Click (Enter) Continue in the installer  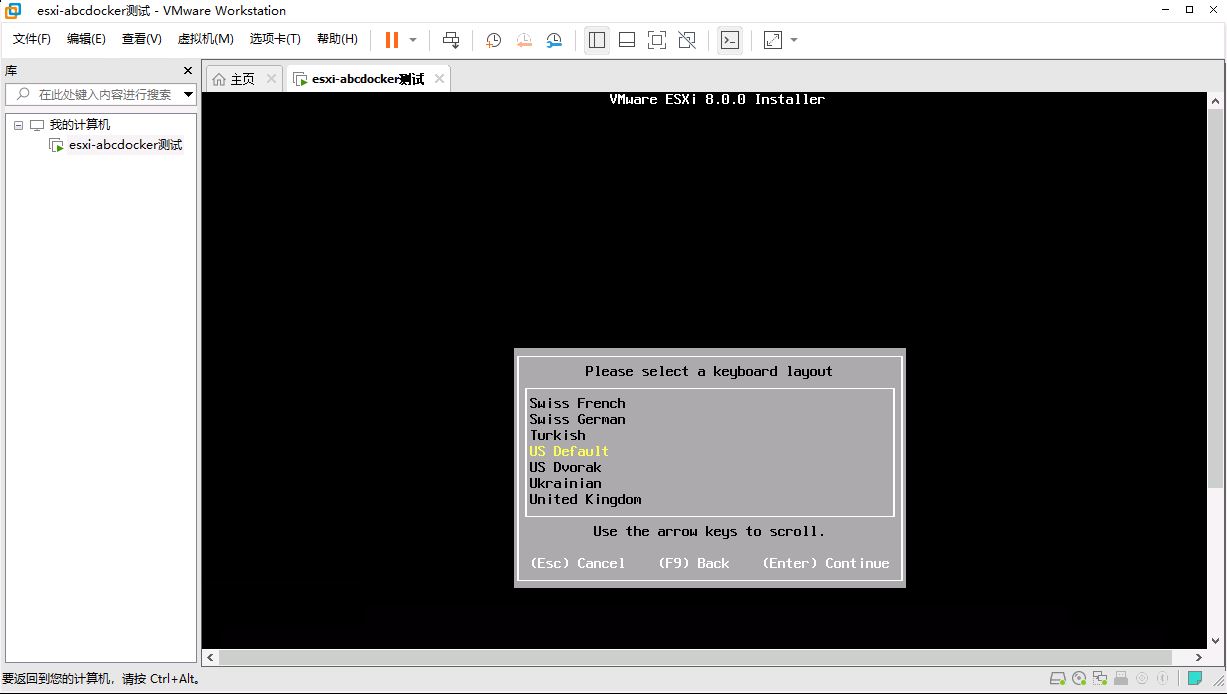point(825,563)
